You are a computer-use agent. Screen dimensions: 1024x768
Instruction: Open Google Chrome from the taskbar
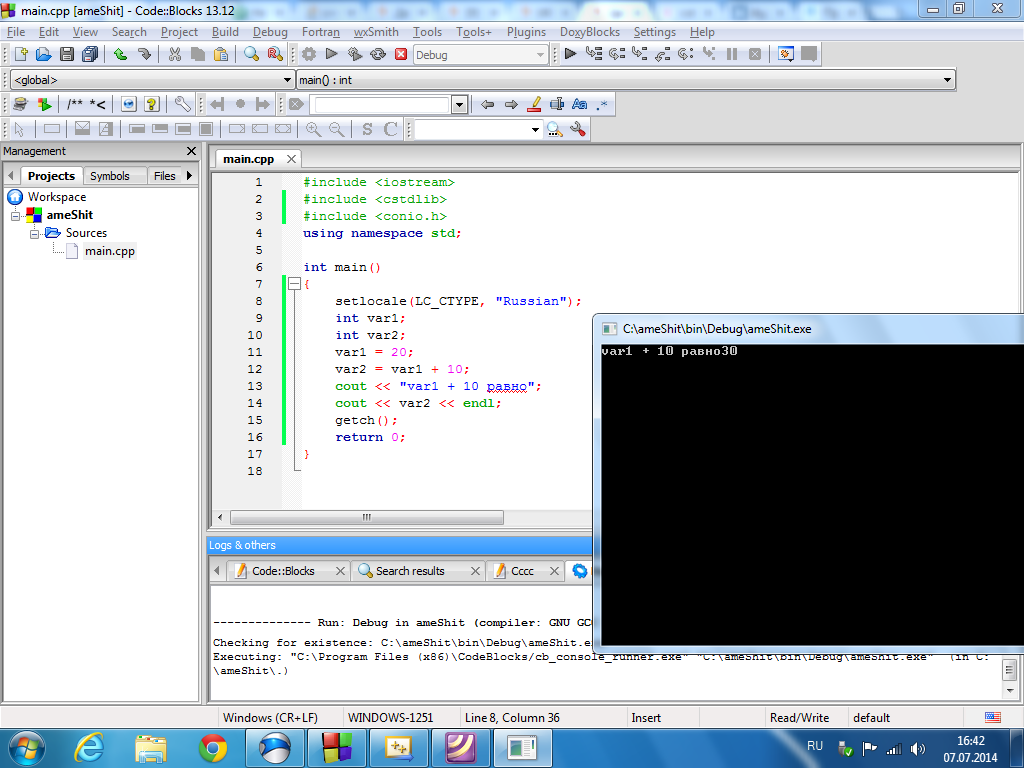pyautogui.click(x=212, y=746)
